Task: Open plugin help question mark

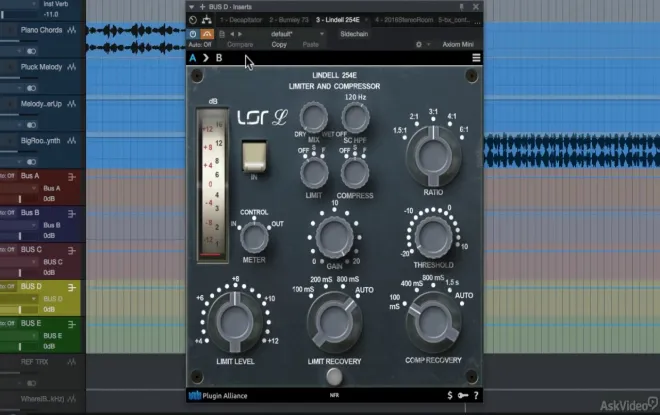Action: tap(476, 395)
